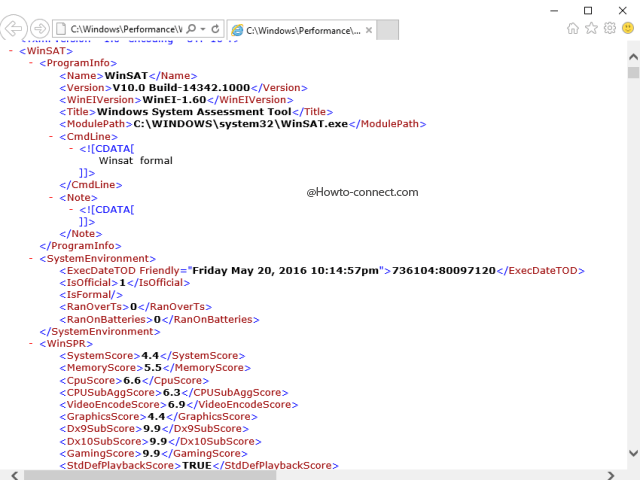Screen dimensions: 640x480
Task: Collapse the WinSAT root node
Action: (11, 51)
